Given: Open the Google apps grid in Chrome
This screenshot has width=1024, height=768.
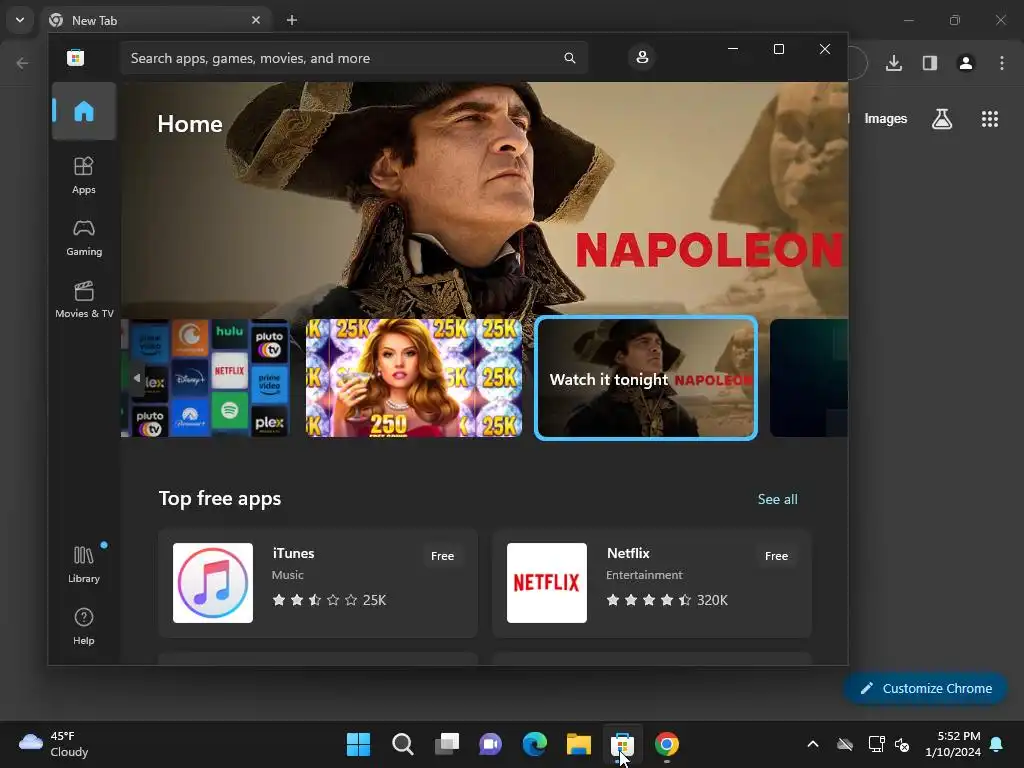Looking at the screenshot, I should (990, 119).
